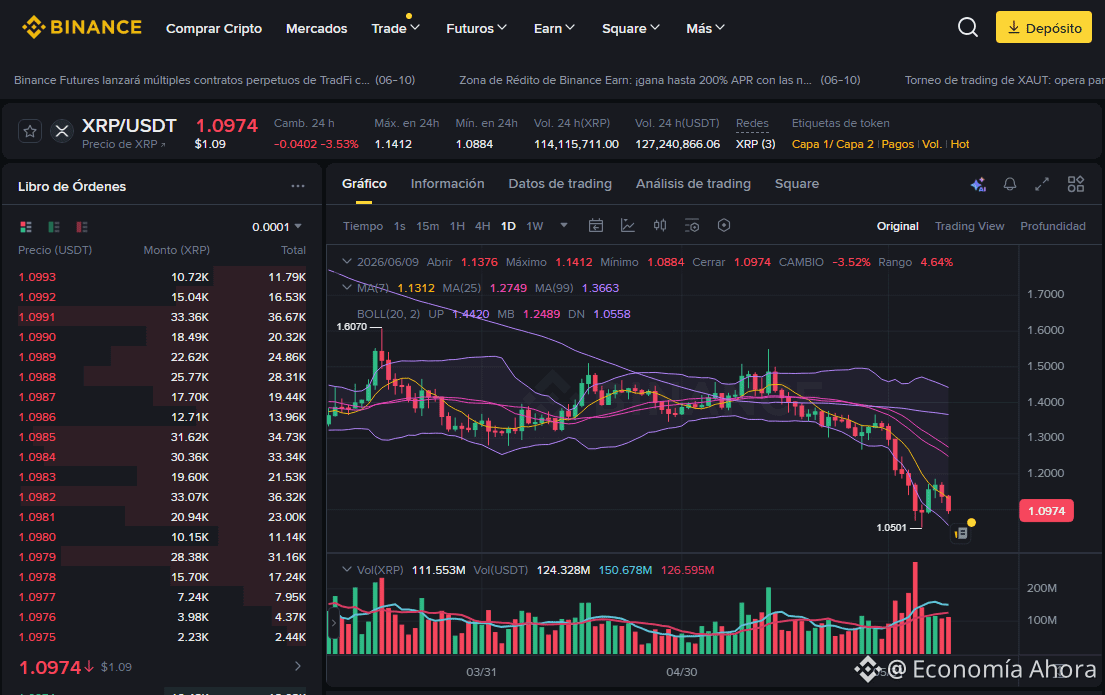1105x695 pixels.
Task: Click the XRP coin logo icon
Action: tap(62, 131)
